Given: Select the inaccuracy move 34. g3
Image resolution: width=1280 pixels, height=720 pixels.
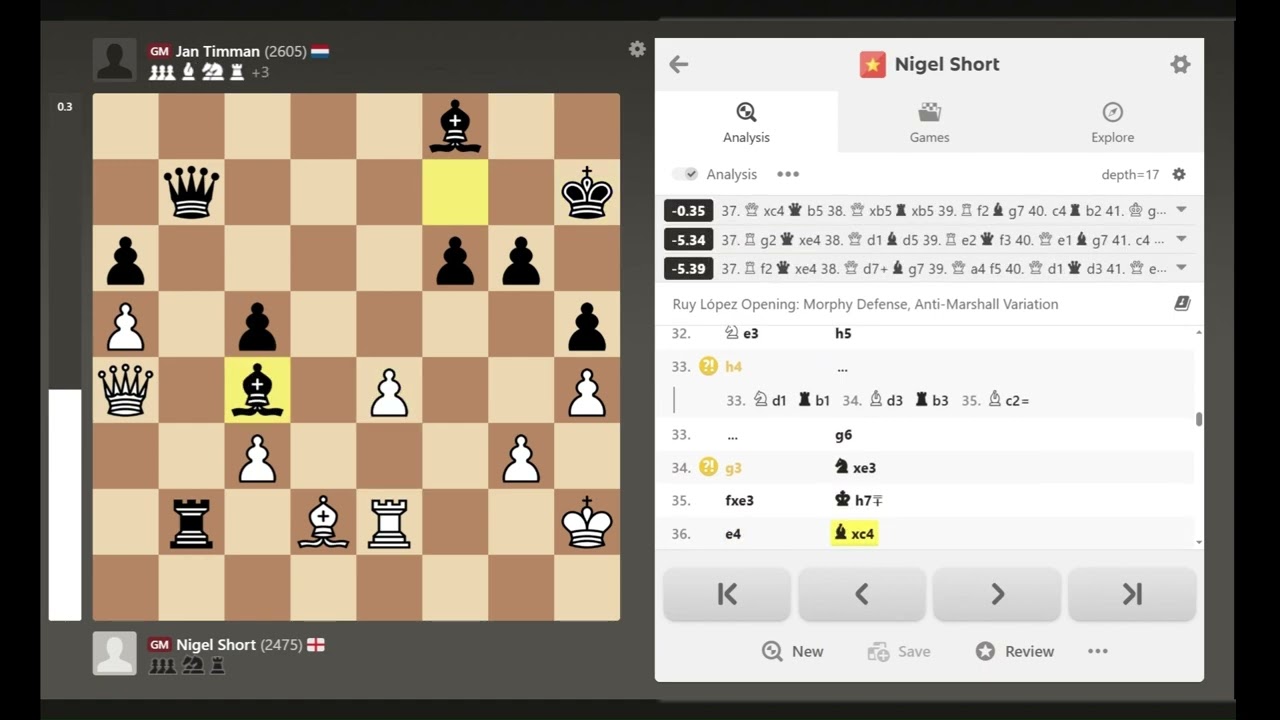Looking at the screenshot, I should coord(734,468).
